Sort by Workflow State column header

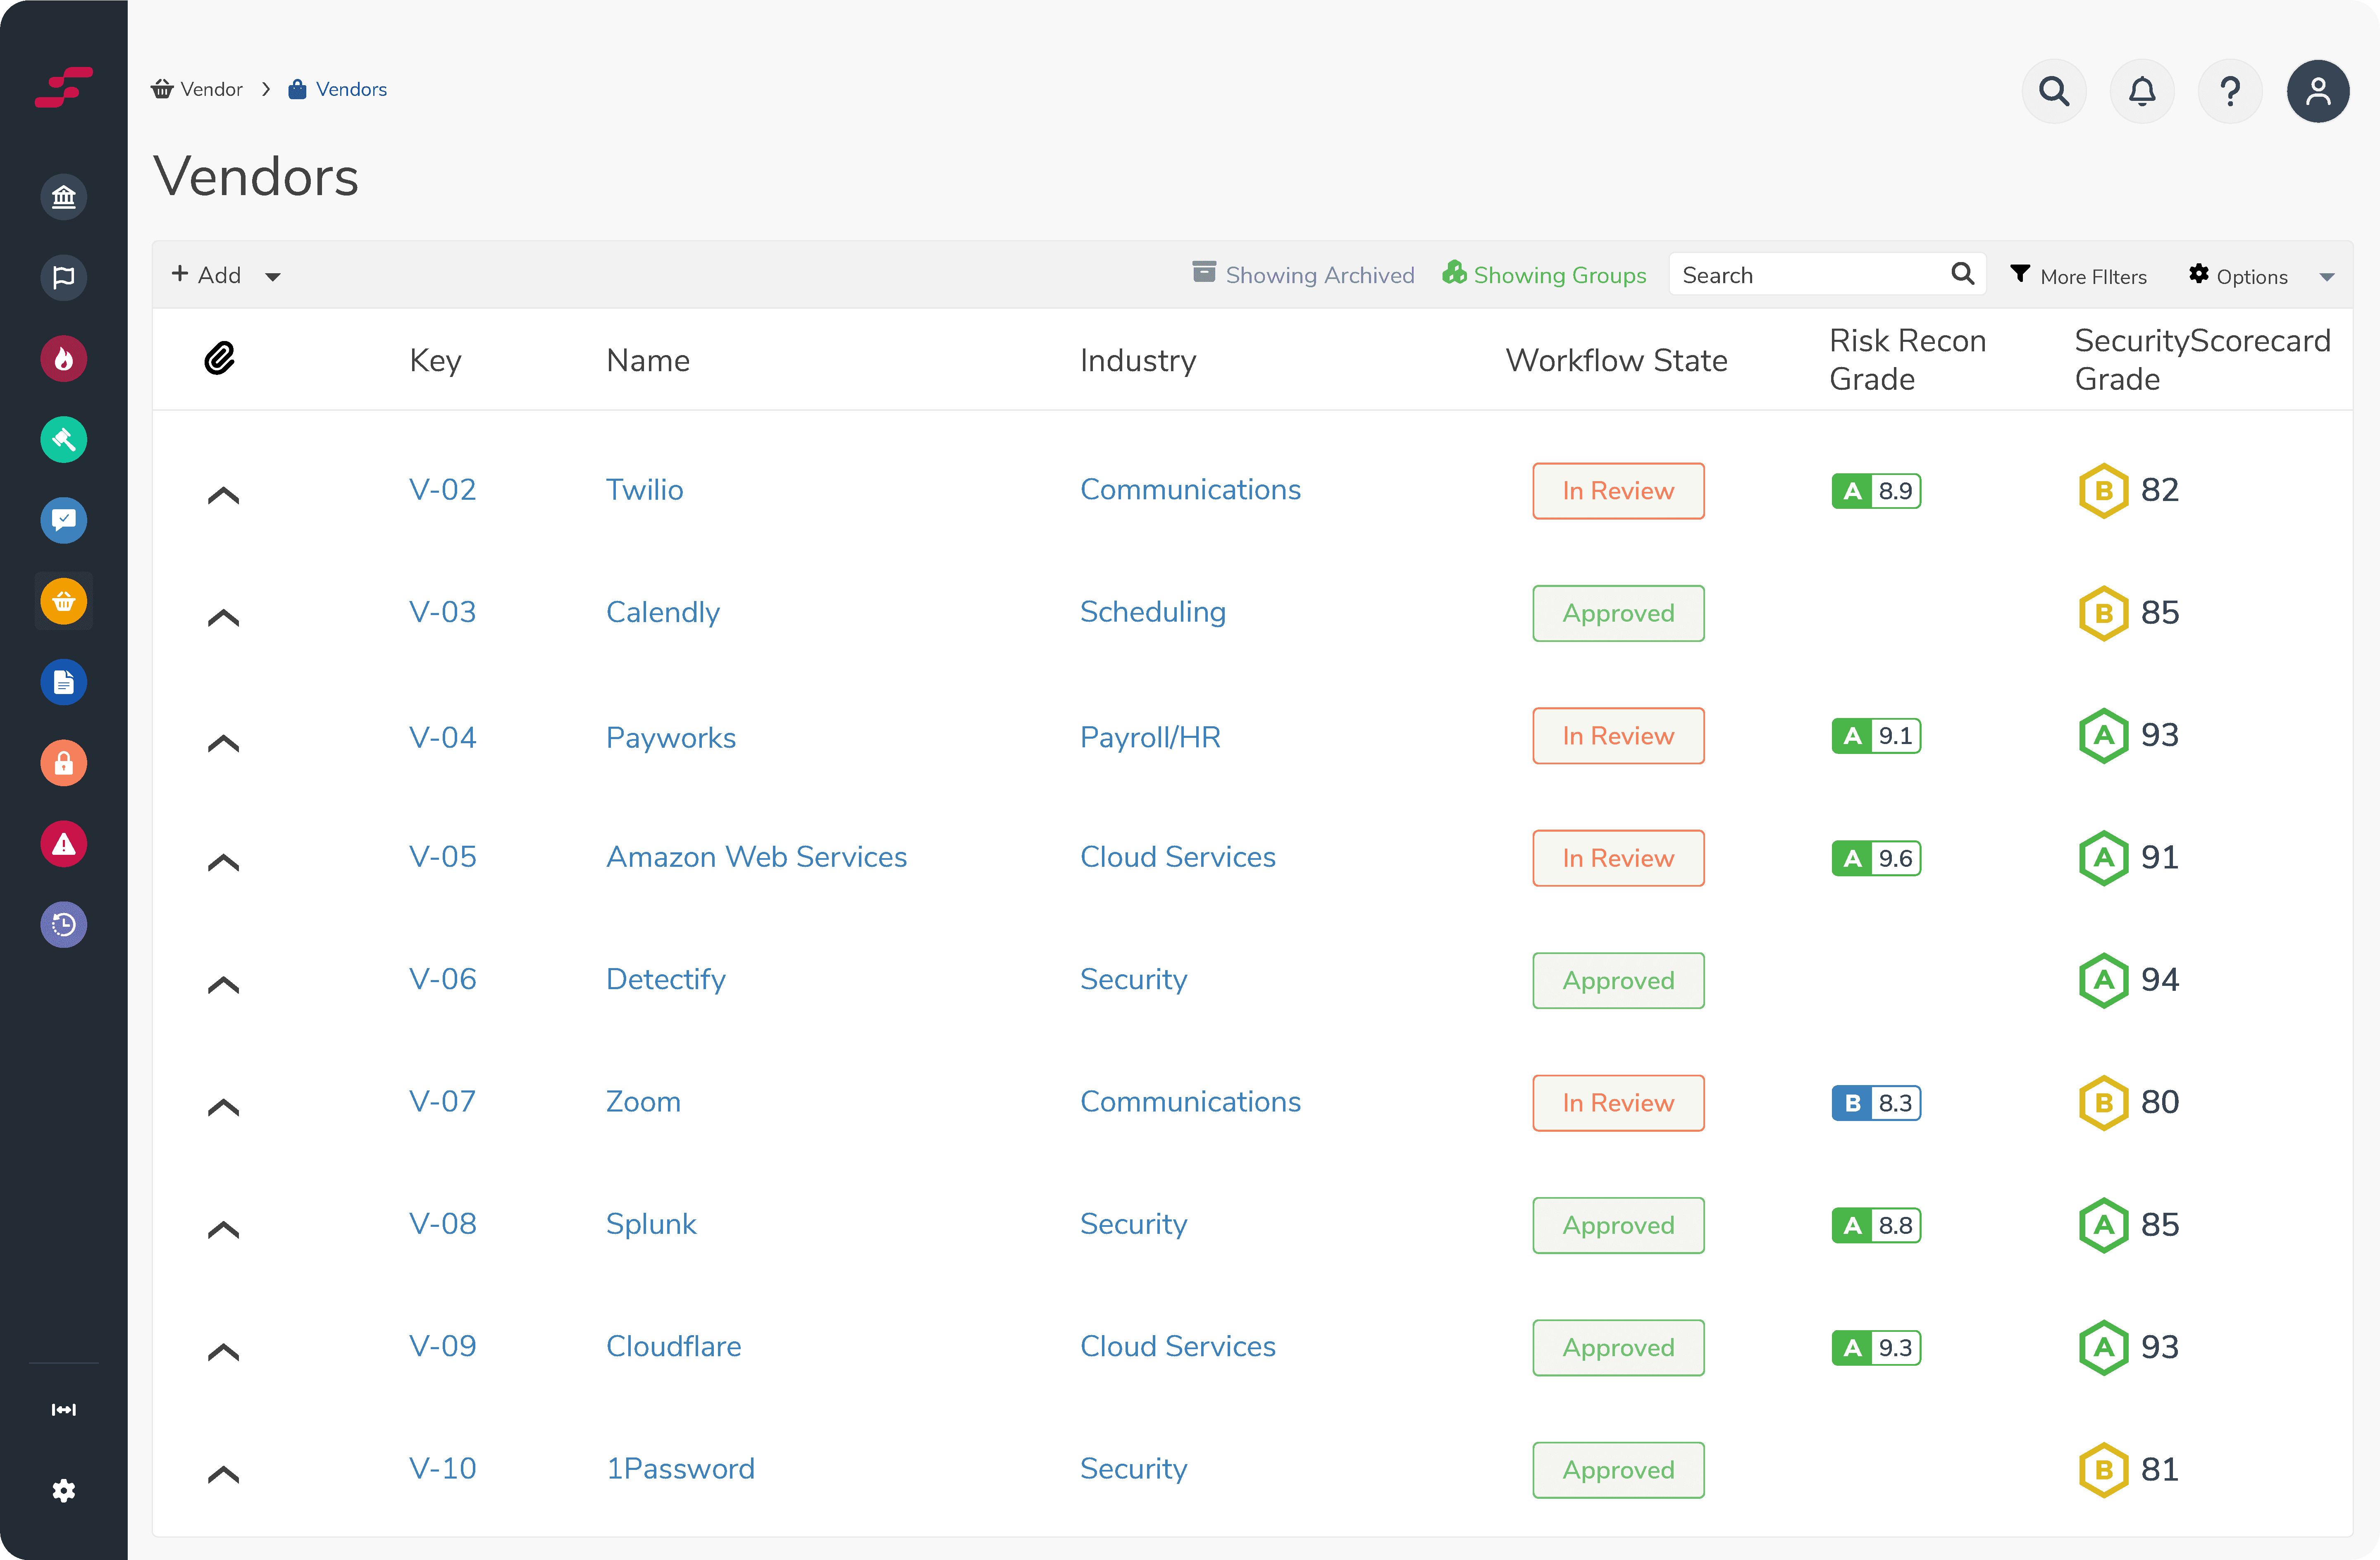[1616, 360]
